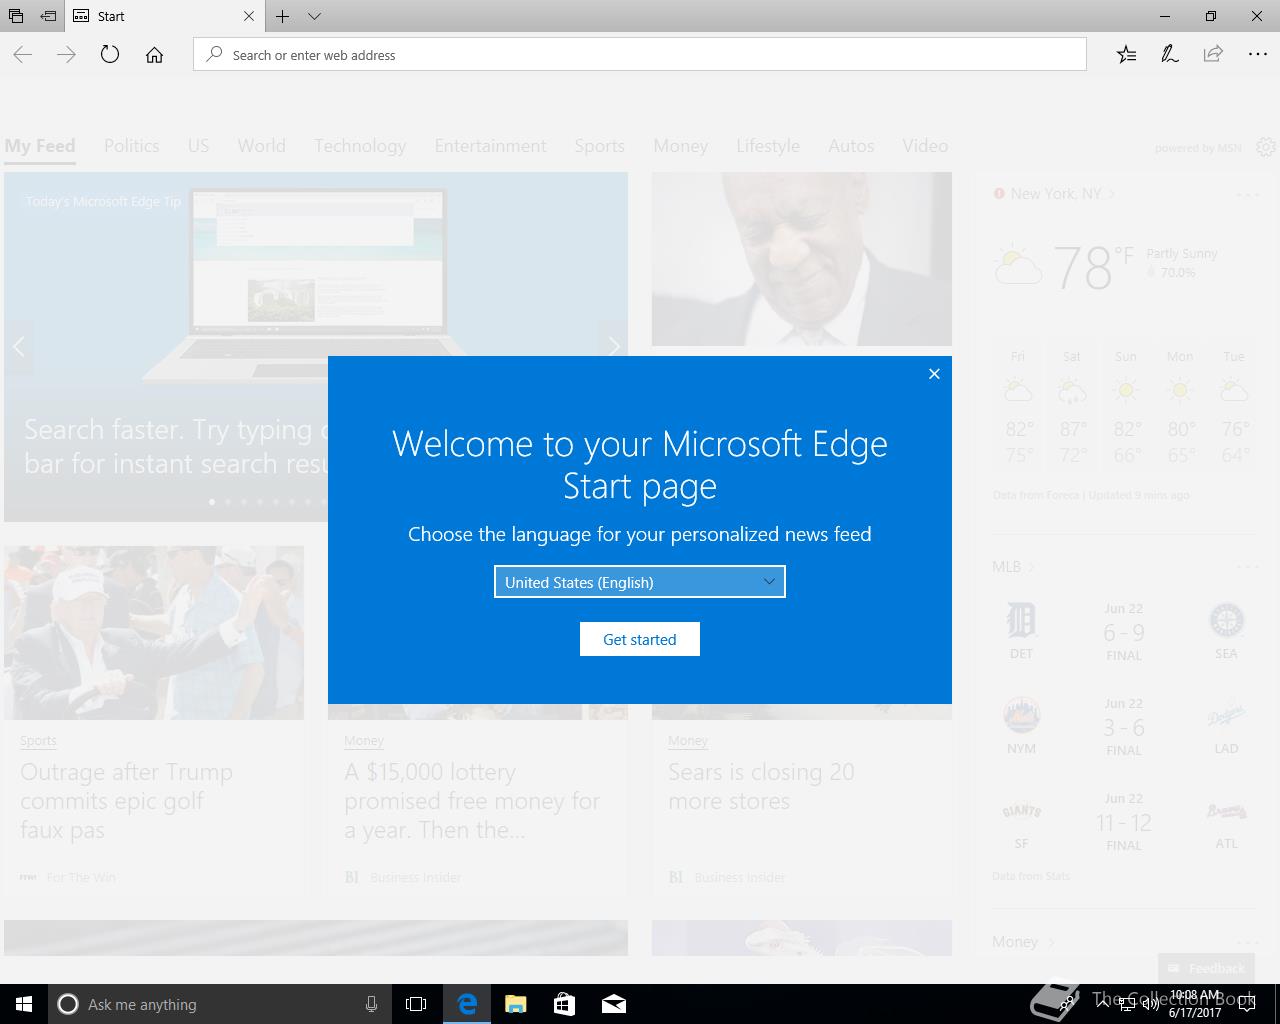Open the top story portrait thumbnail

(x=802, y=259)
